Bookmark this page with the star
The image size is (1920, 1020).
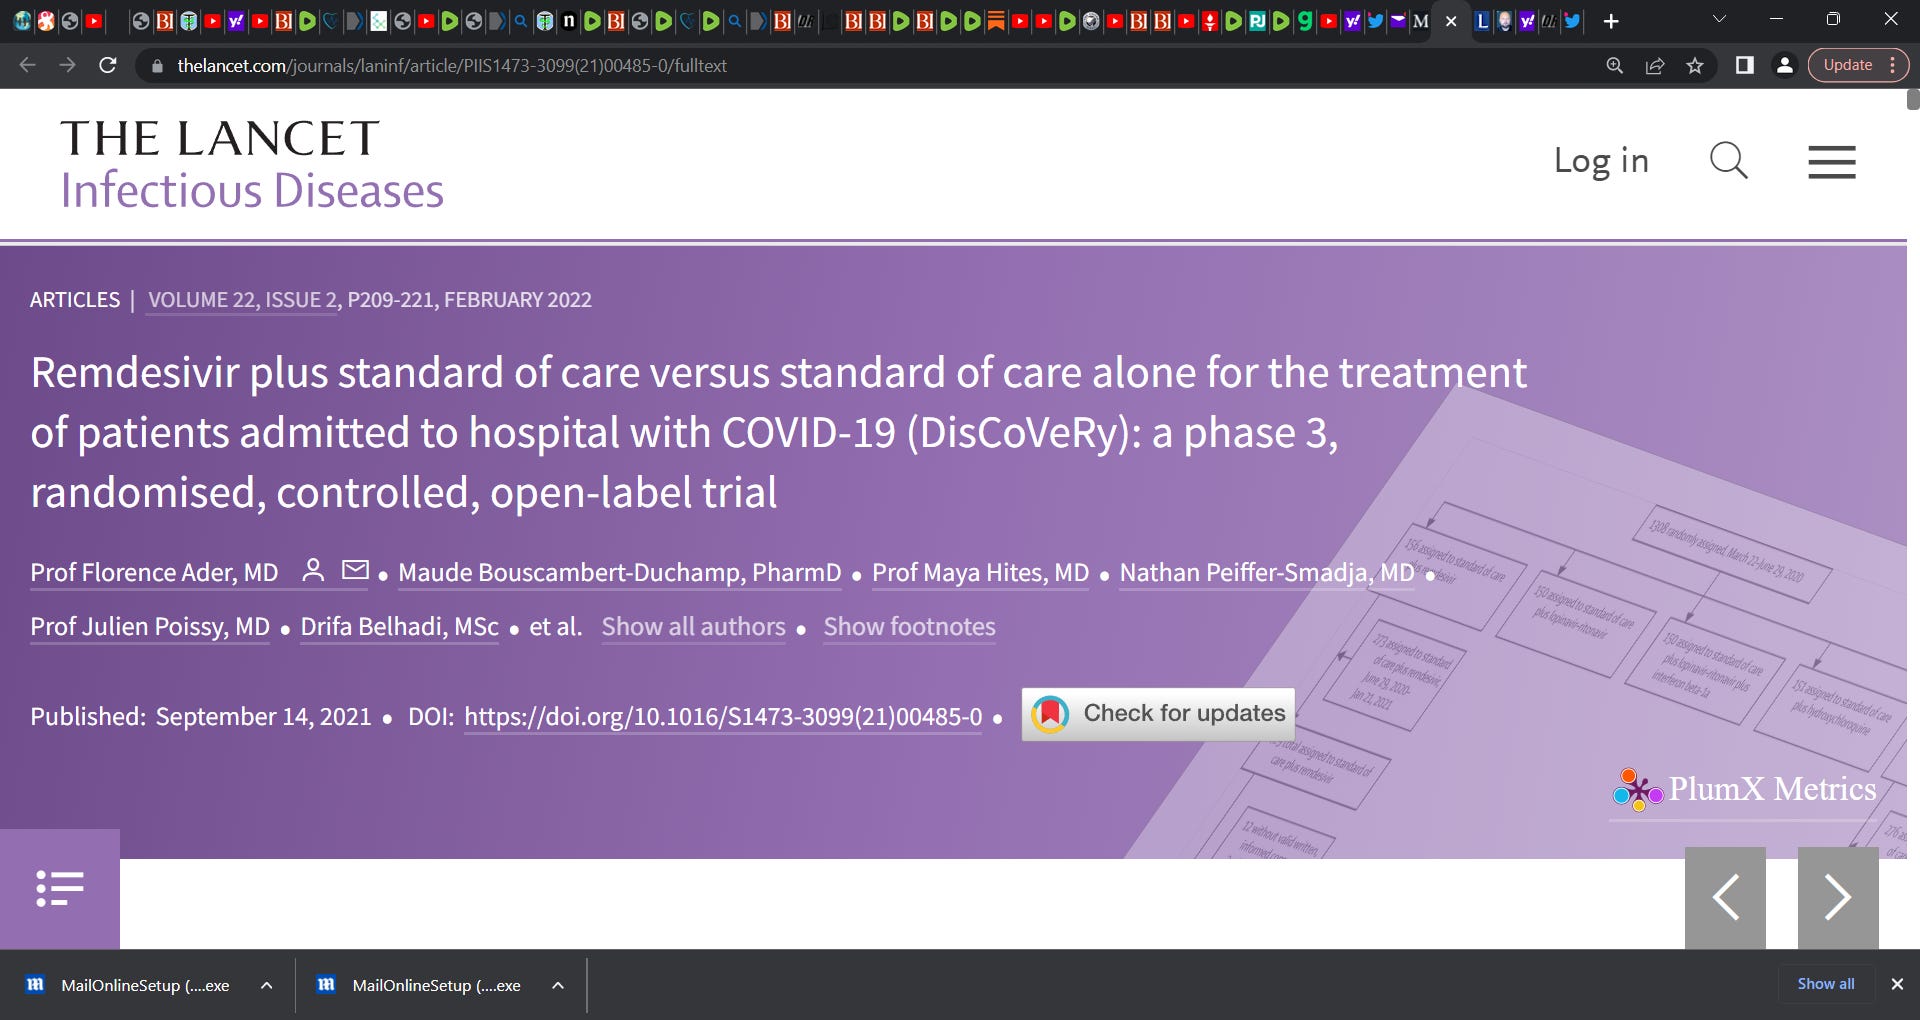click(1695, 65)
